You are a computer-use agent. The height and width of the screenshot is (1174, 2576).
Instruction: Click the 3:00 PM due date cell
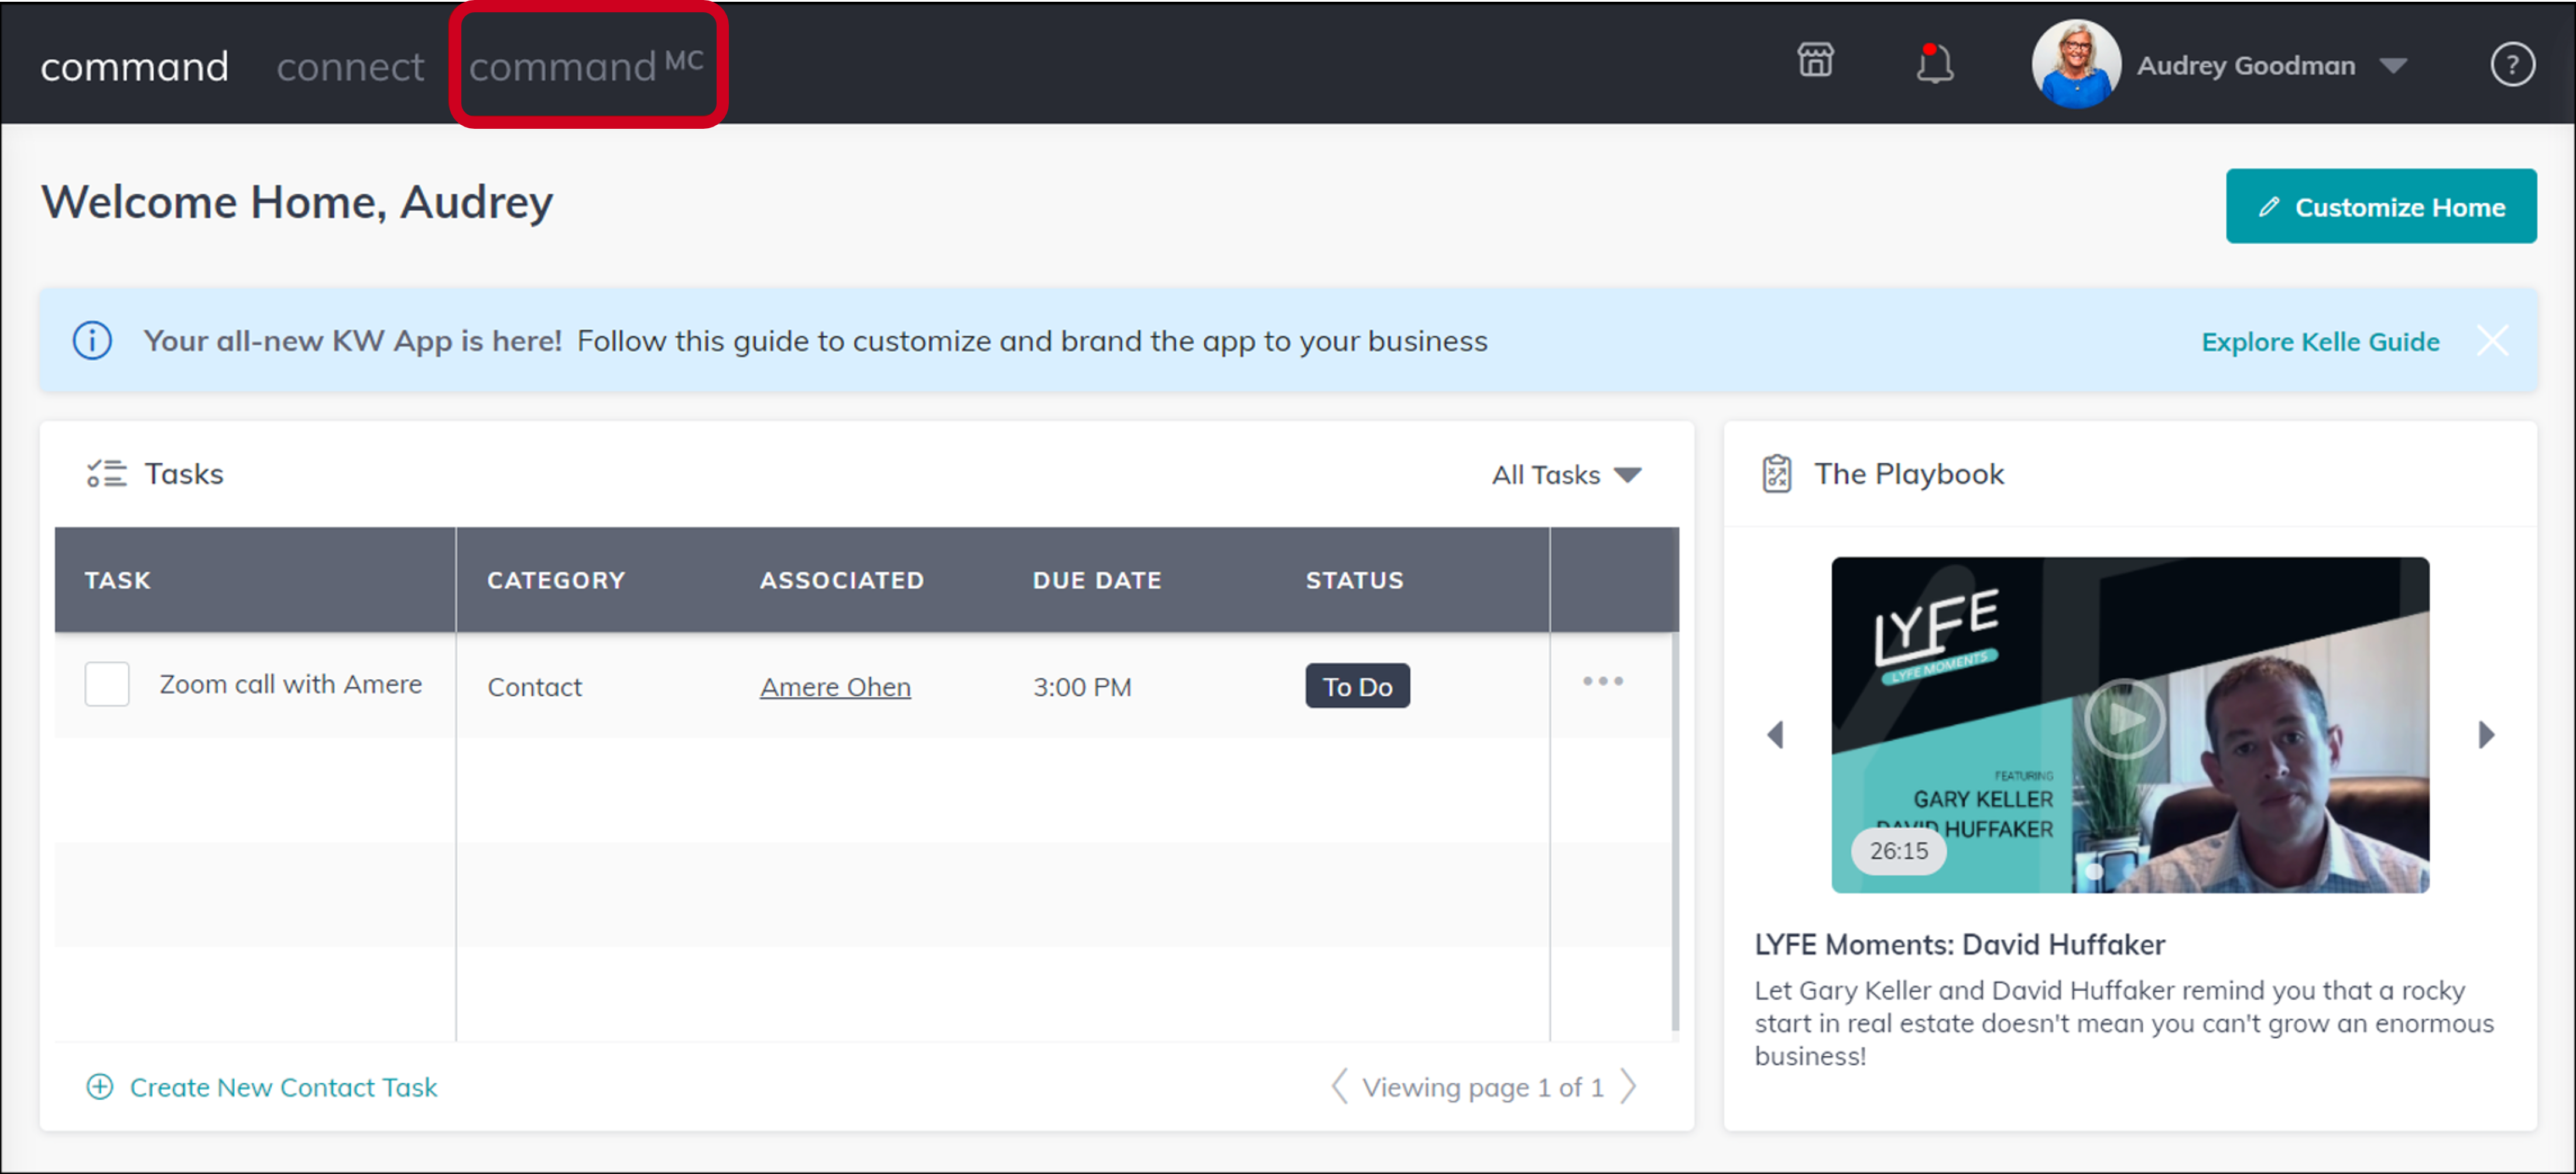point(1082,687)
